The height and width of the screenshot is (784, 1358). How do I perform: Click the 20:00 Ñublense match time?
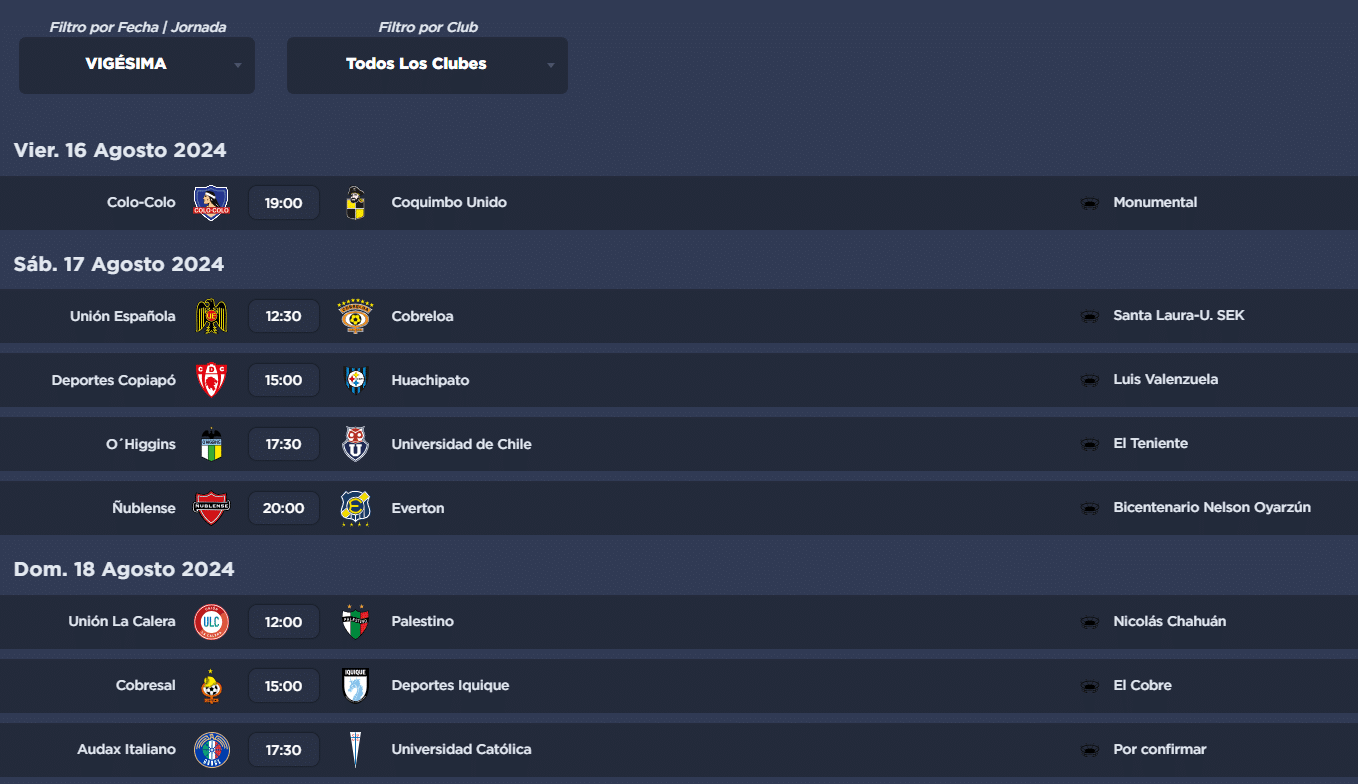pyautogui.click(x=284, y=508)
